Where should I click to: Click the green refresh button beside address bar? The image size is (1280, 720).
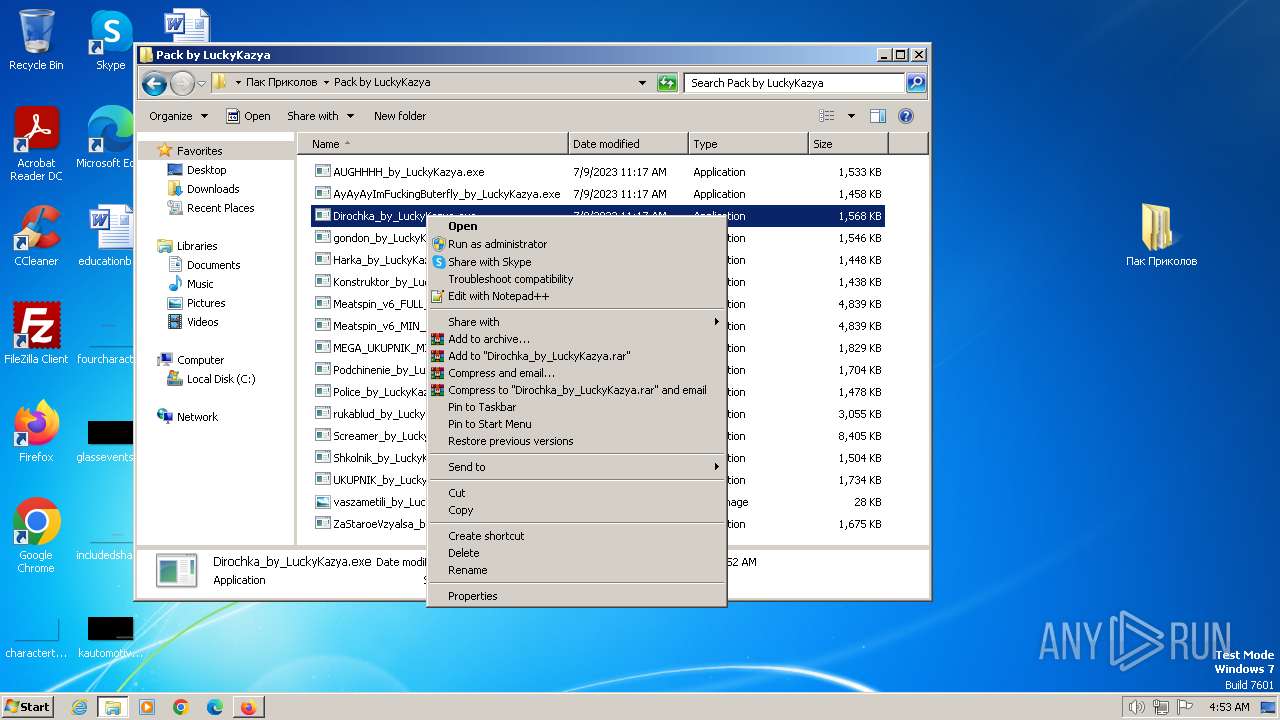click(x=667, y=83)
